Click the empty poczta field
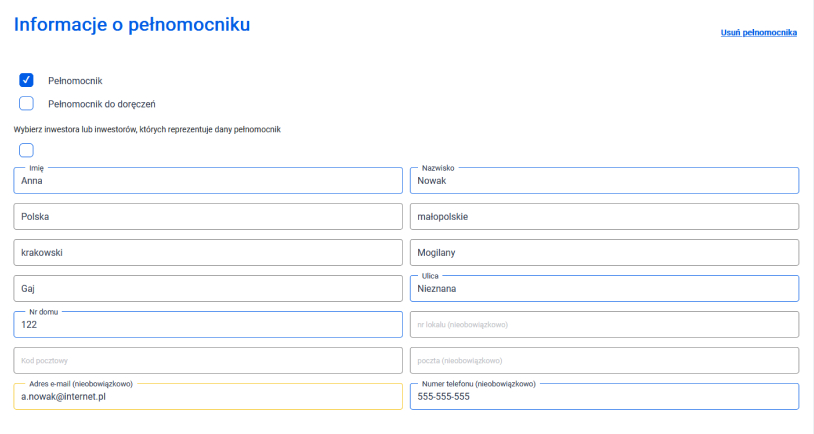The image size is (814, 434). [604, 360]
